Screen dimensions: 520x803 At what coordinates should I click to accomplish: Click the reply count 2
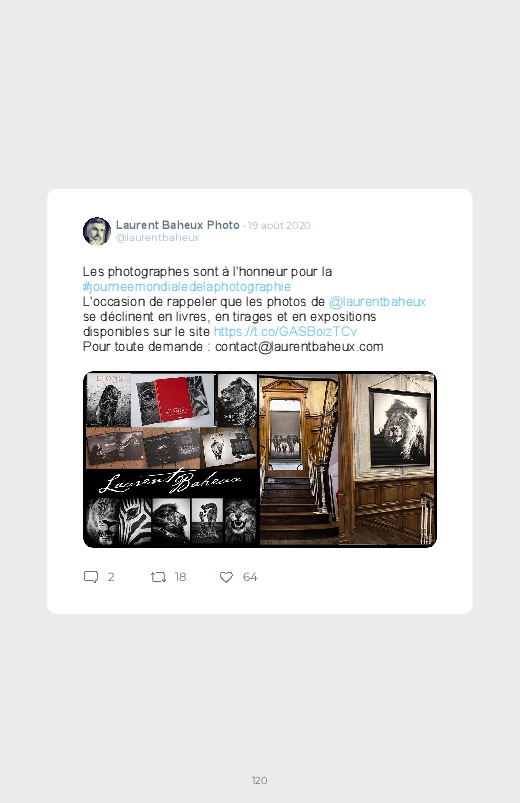tap(111, 577)
